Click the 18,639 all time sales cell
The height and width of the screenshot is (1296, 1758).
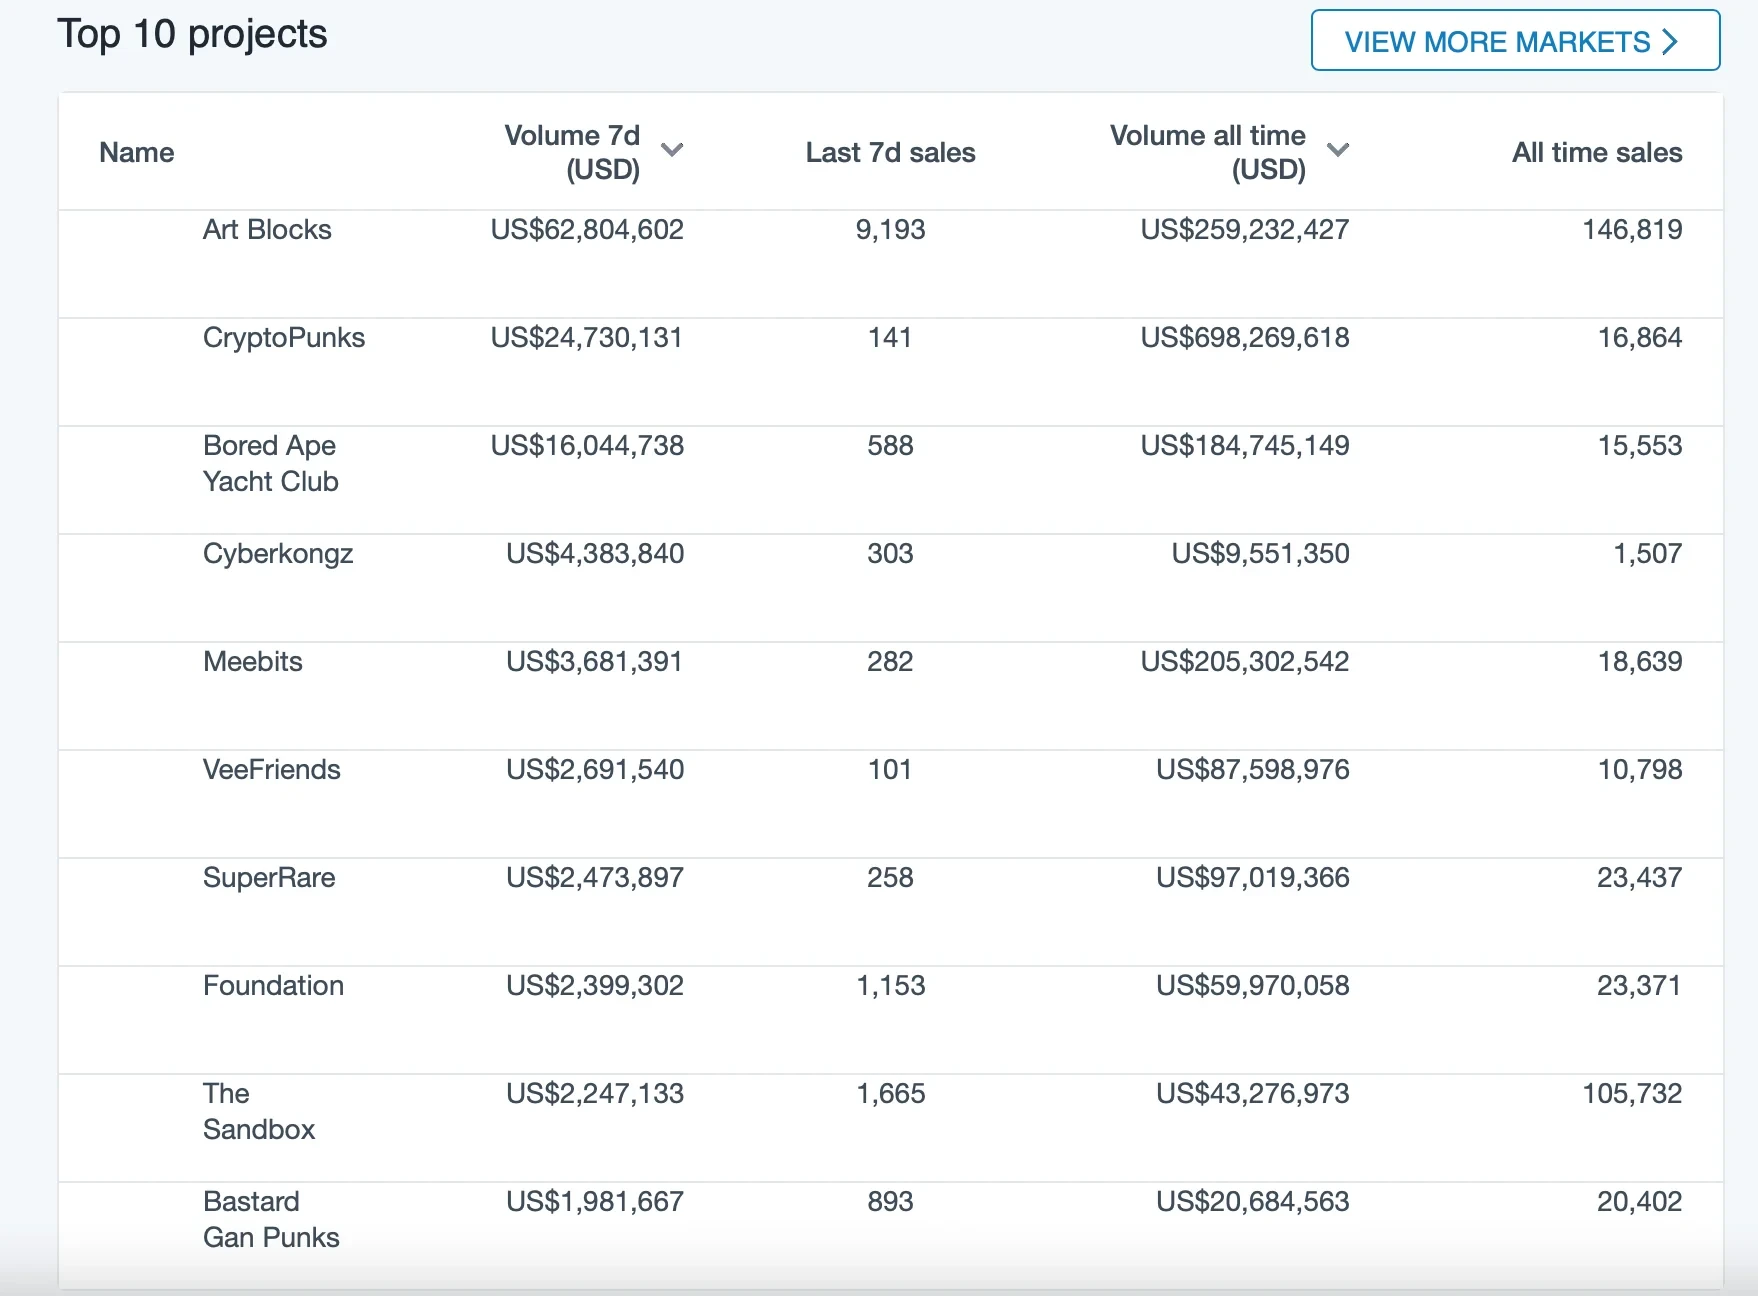(x=1640, y=662)
